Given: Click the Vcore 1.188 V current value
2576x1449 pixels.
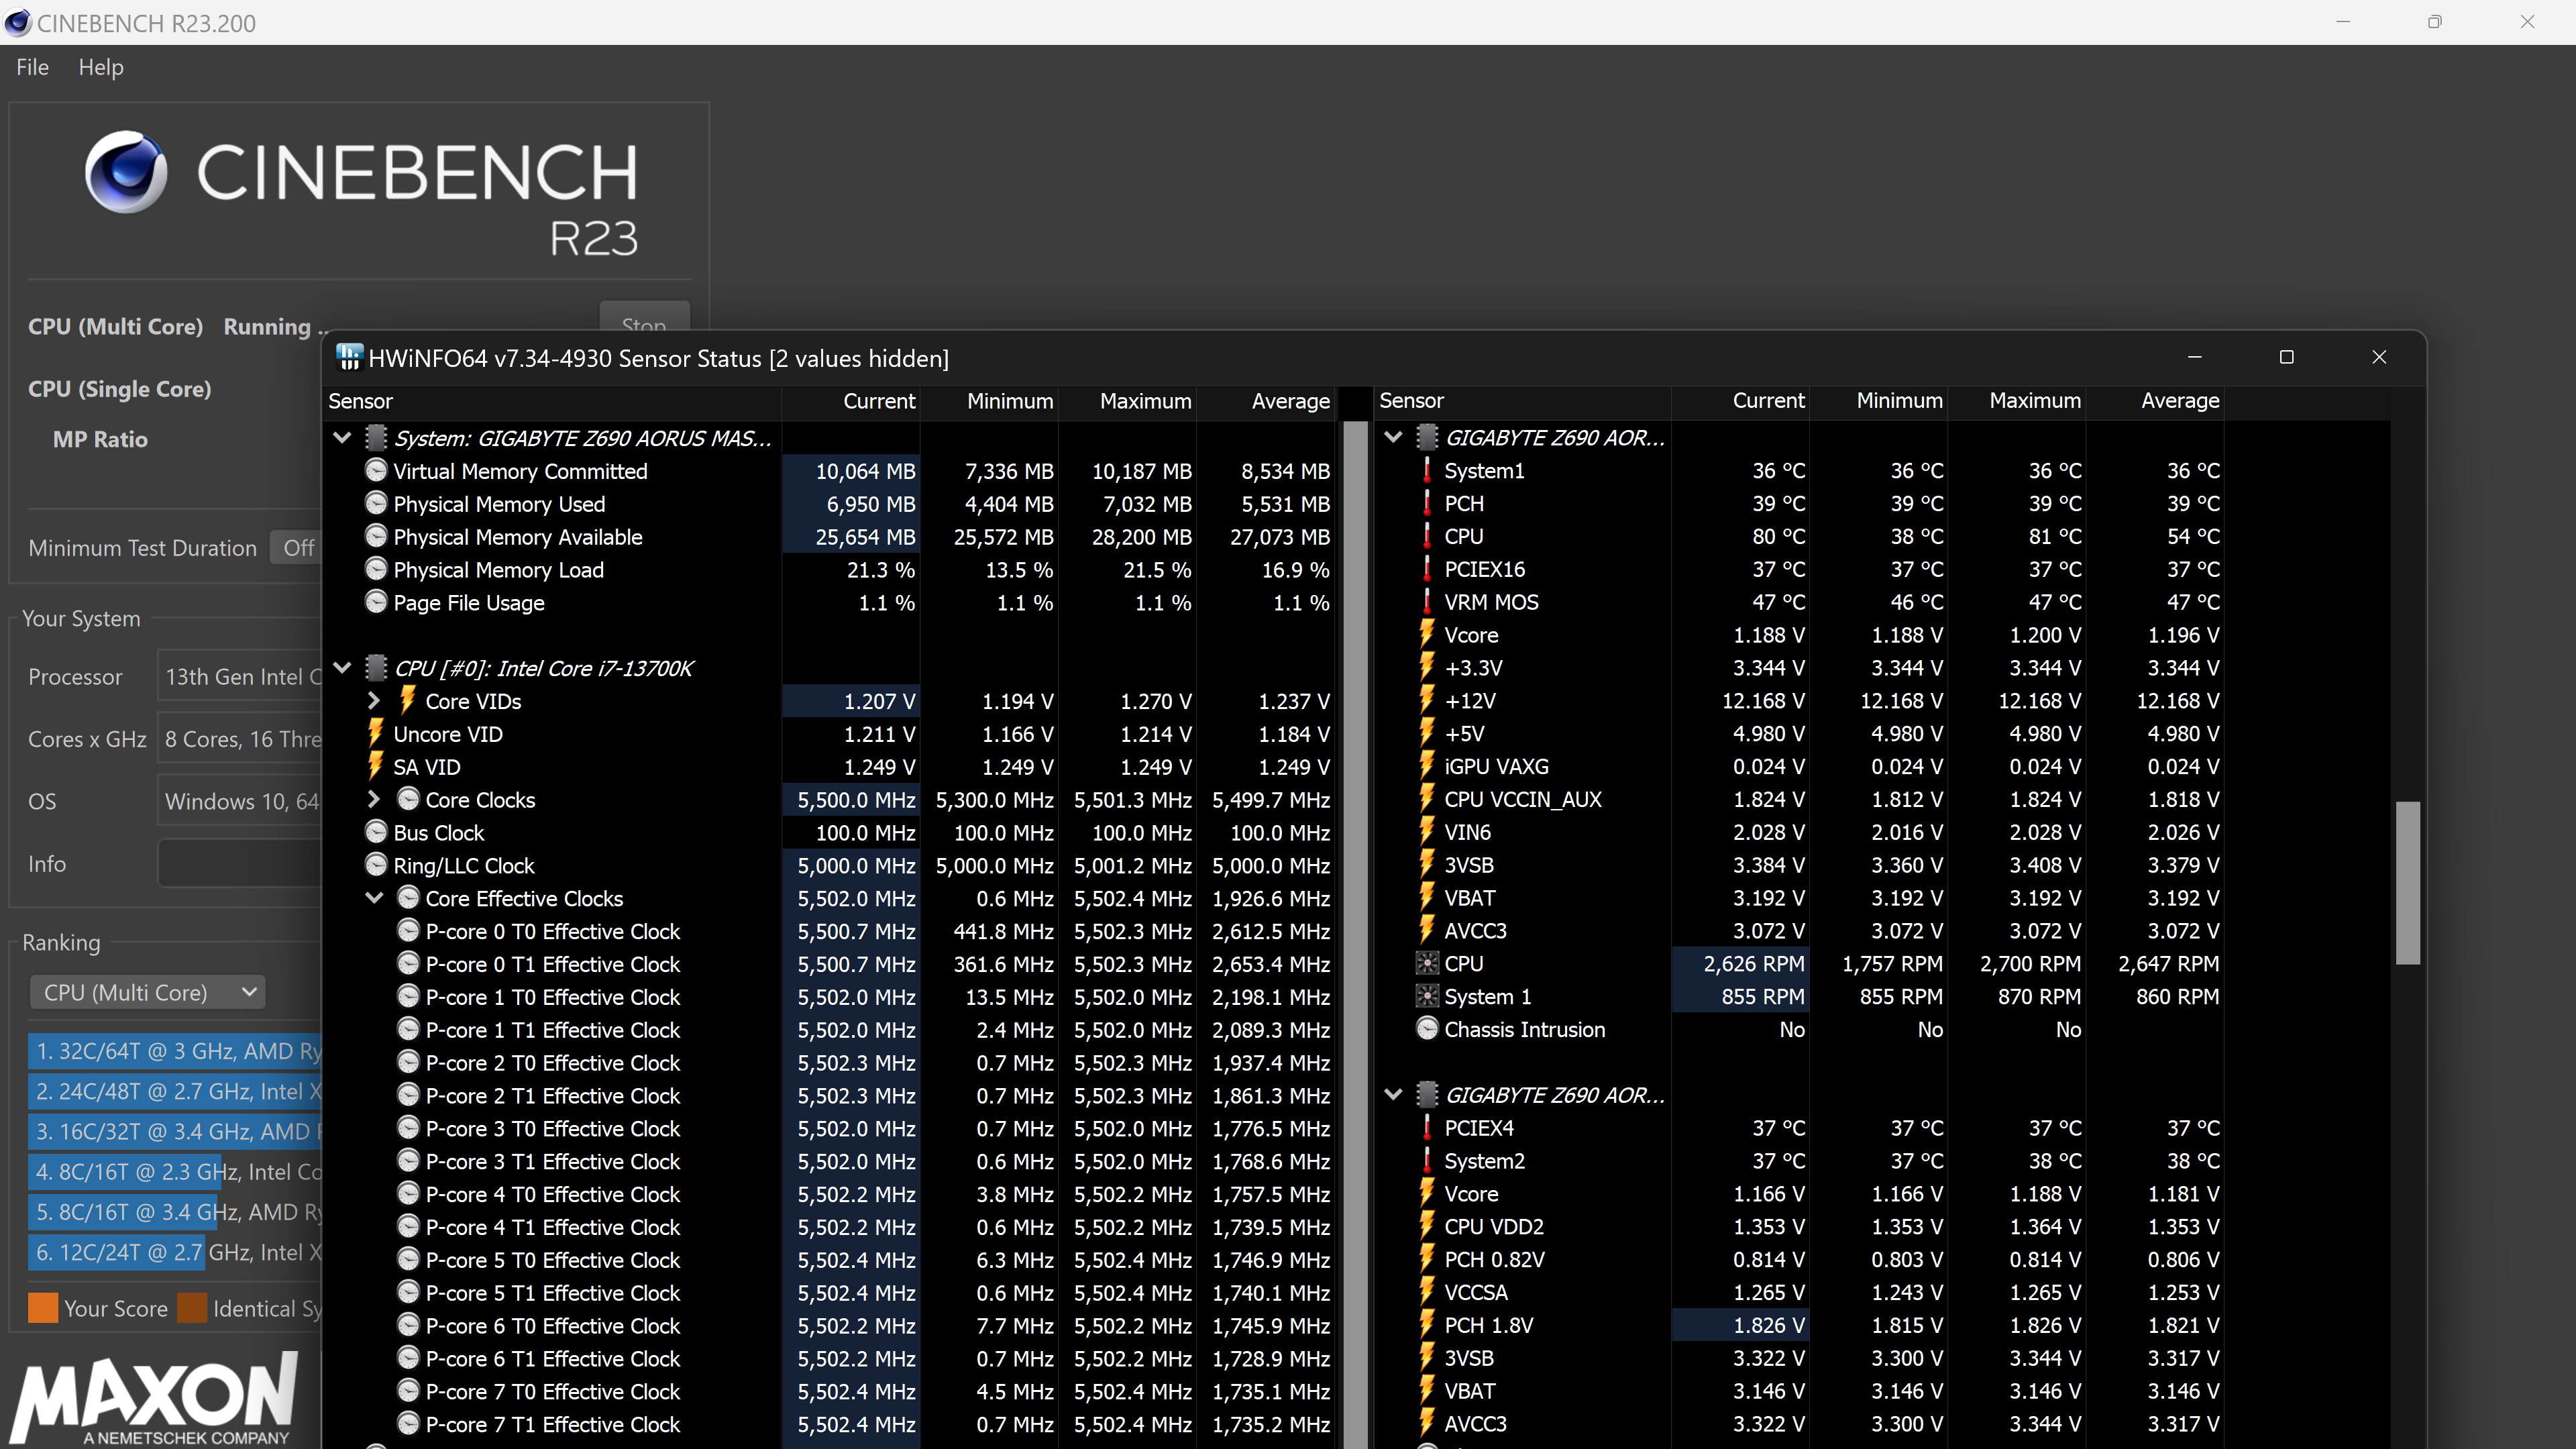Looking at the screenshot, I should (1769, 635).
